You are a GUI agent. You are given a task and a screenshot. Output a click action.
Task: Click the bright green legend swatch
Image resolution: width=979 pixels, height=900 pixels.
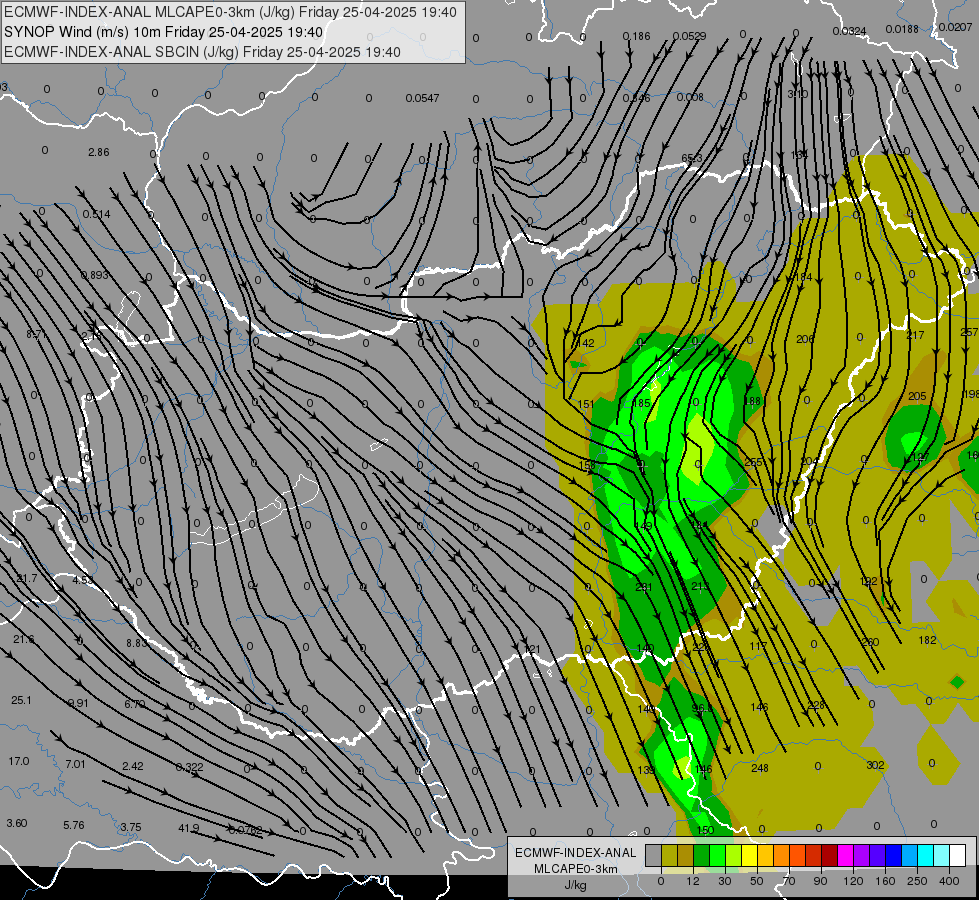(717, 855)
